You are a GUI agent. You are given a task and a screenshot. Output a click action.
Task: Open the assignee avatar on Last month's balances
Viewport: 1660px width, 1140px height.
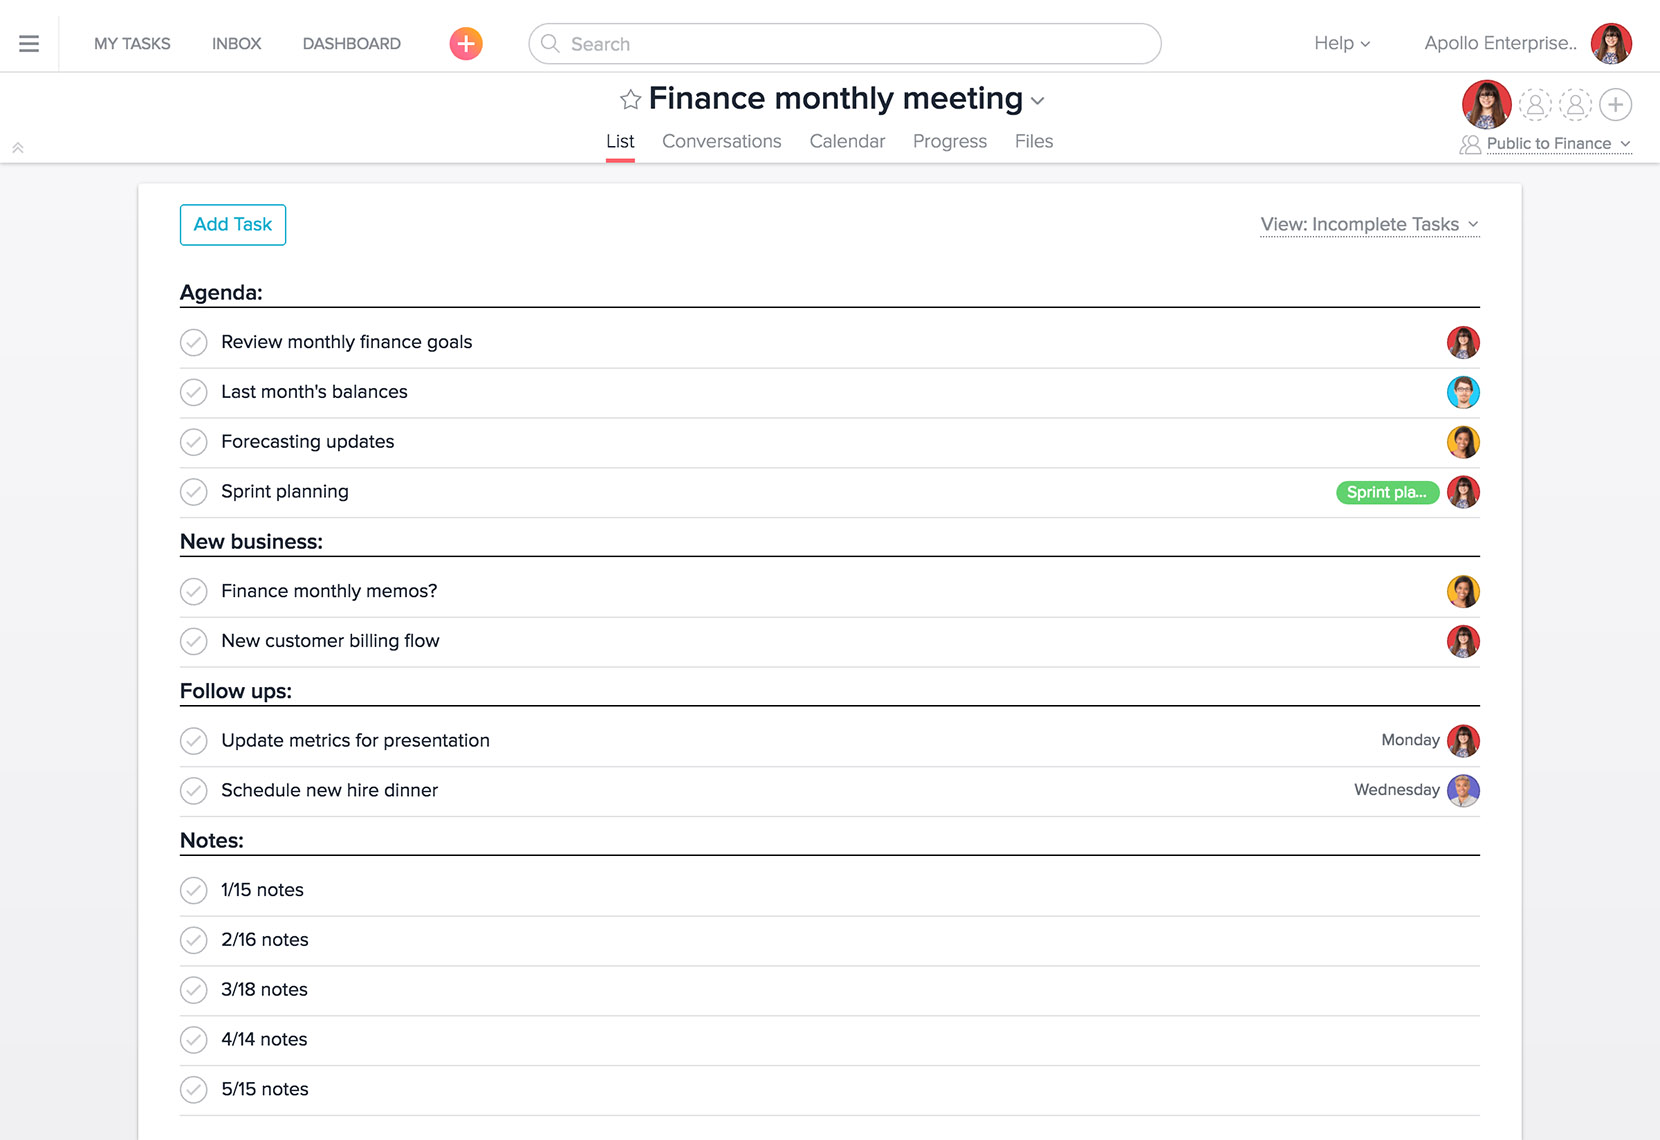(x=1463, y=392)
